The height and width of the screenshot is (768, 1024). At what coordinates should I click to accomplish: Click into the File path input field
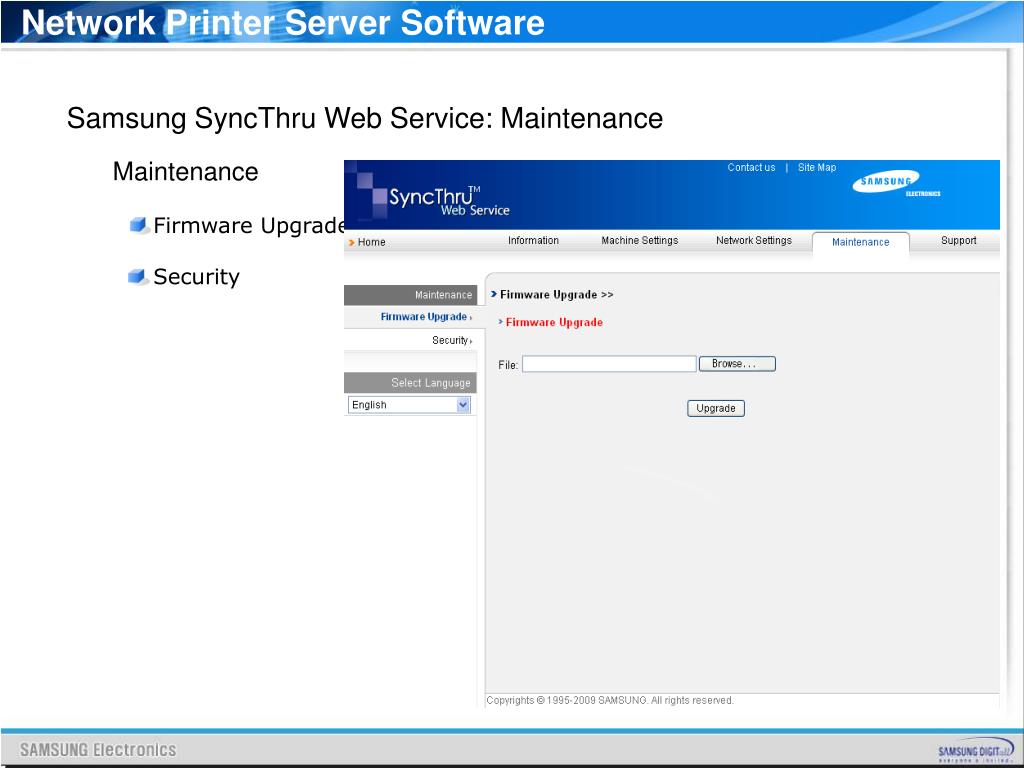(609, 364)
